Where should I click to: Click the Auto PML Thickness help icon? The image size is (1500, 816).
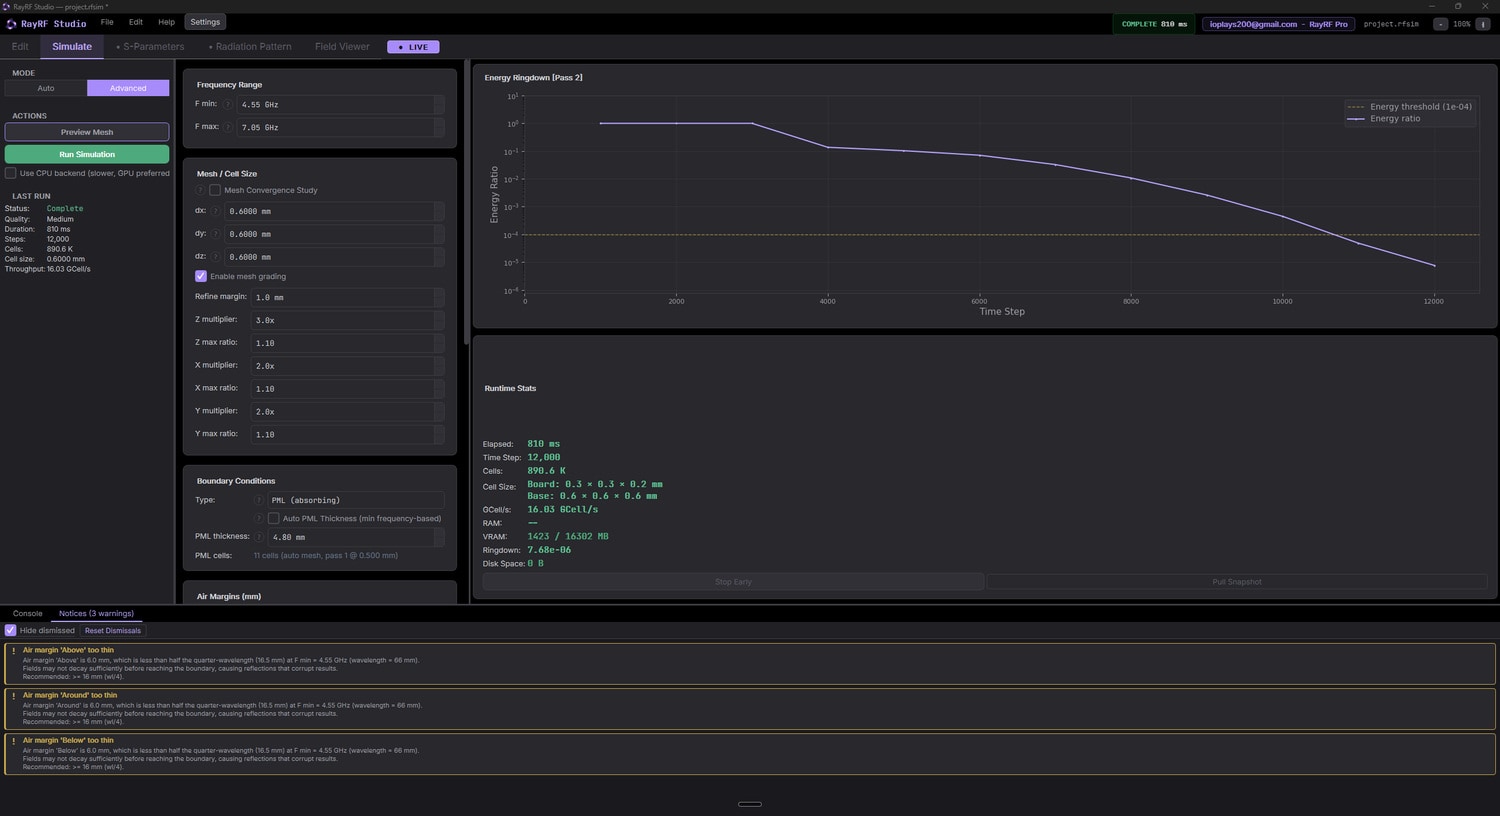point(259,518)
